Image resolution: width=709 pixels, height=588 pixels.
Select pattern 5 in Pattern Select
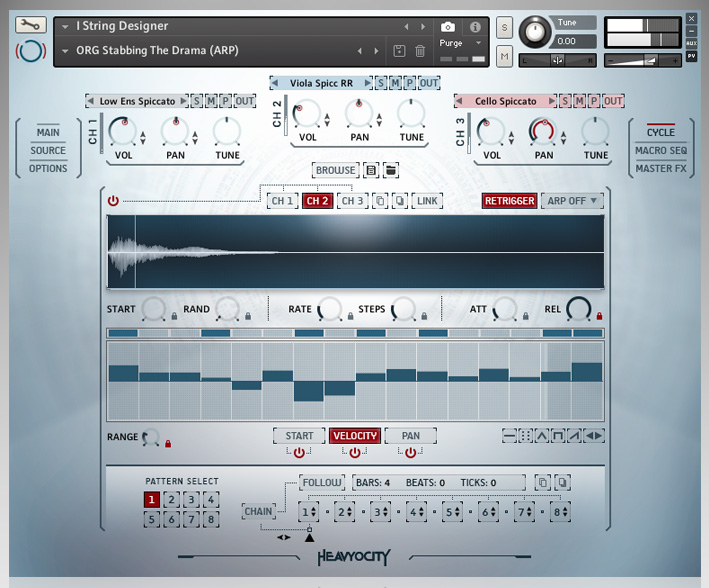pyautogui.click(x=151, y=519)
